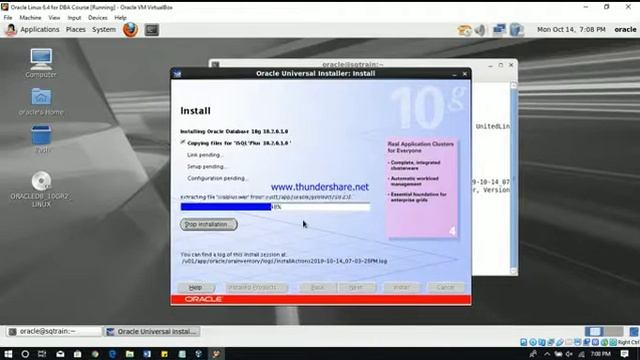Open the VirtualBox File menu
Screen dimensions: 640x360
coord(8,18)
